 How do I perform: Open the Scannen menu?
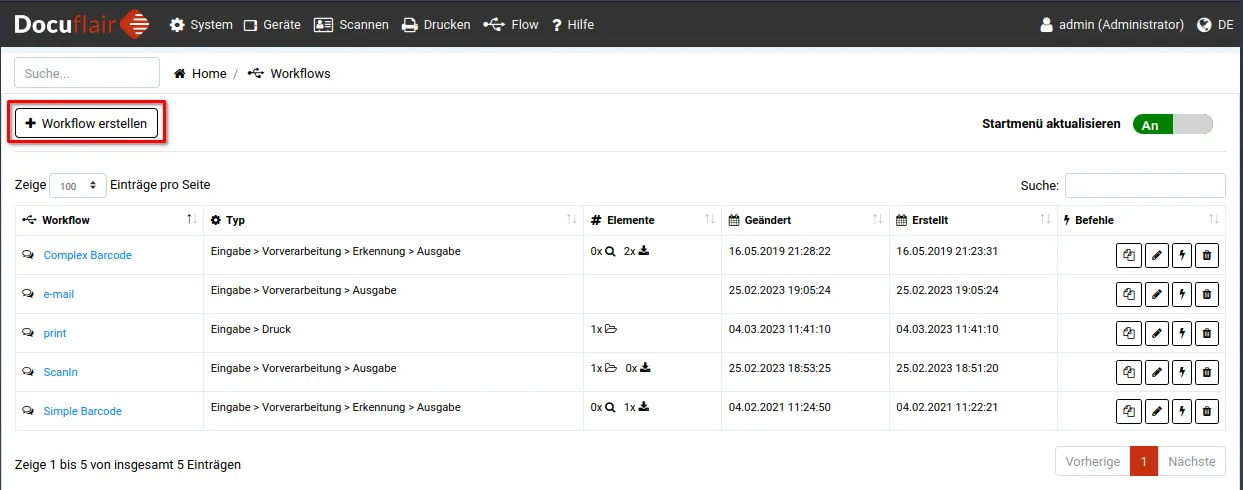pyautogui.click(x=351, y=25)
